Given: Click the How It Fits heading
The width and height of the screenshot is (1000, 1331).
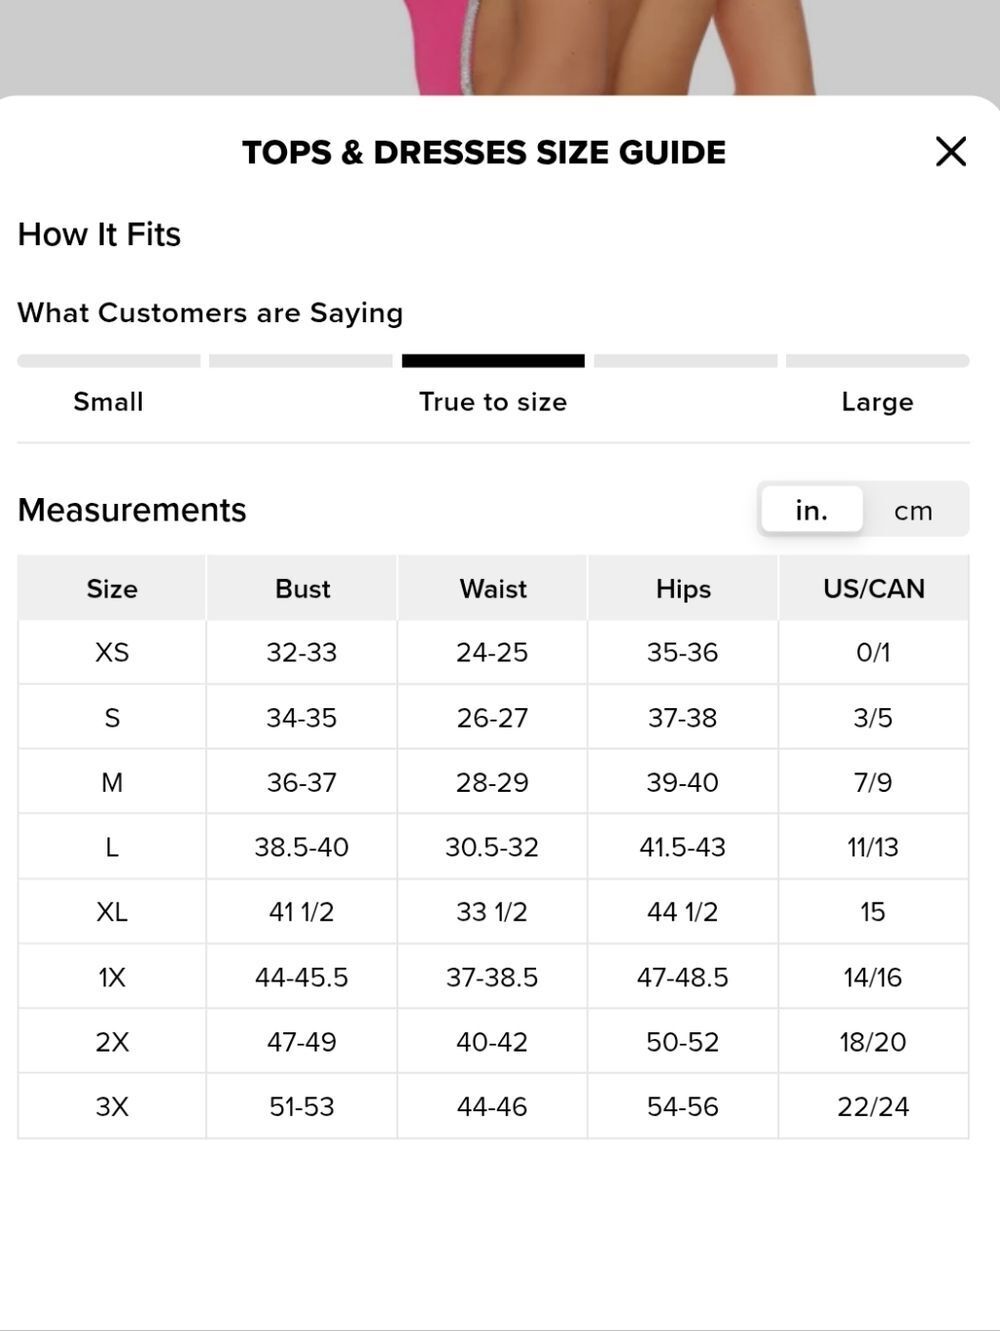Looking at the screenshot, I should 99,234.
